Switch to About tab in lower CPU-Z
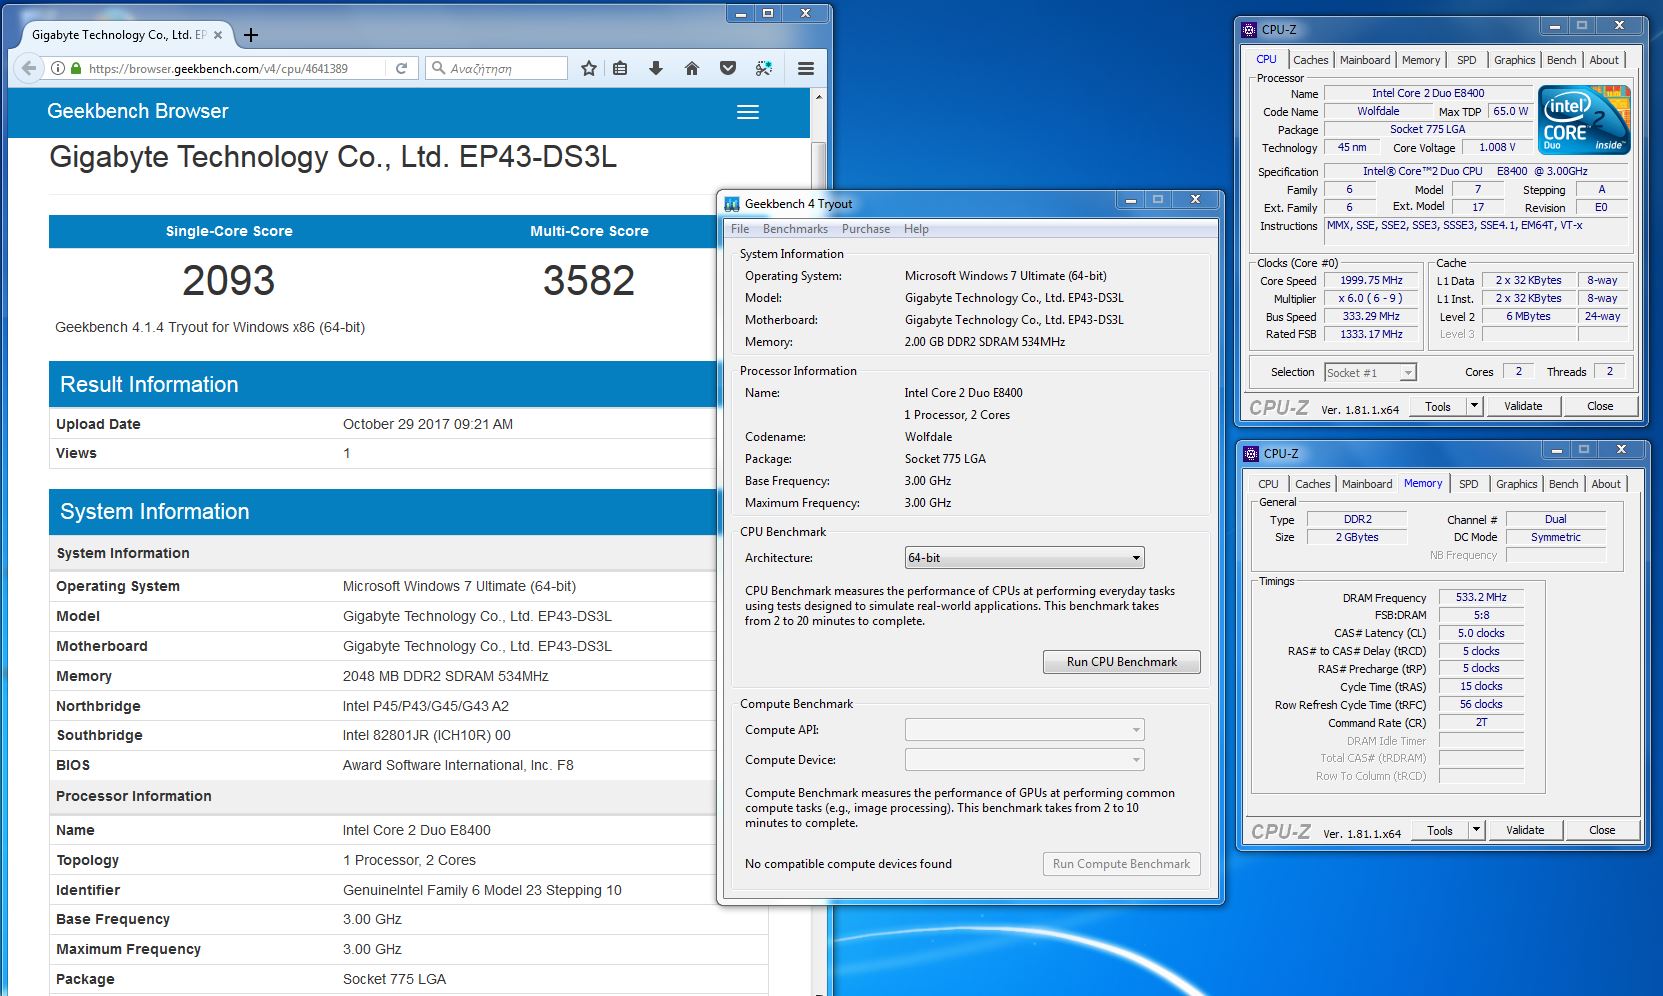The width and height of the screenshot is (1663, 996). (x=1606, y=484)
